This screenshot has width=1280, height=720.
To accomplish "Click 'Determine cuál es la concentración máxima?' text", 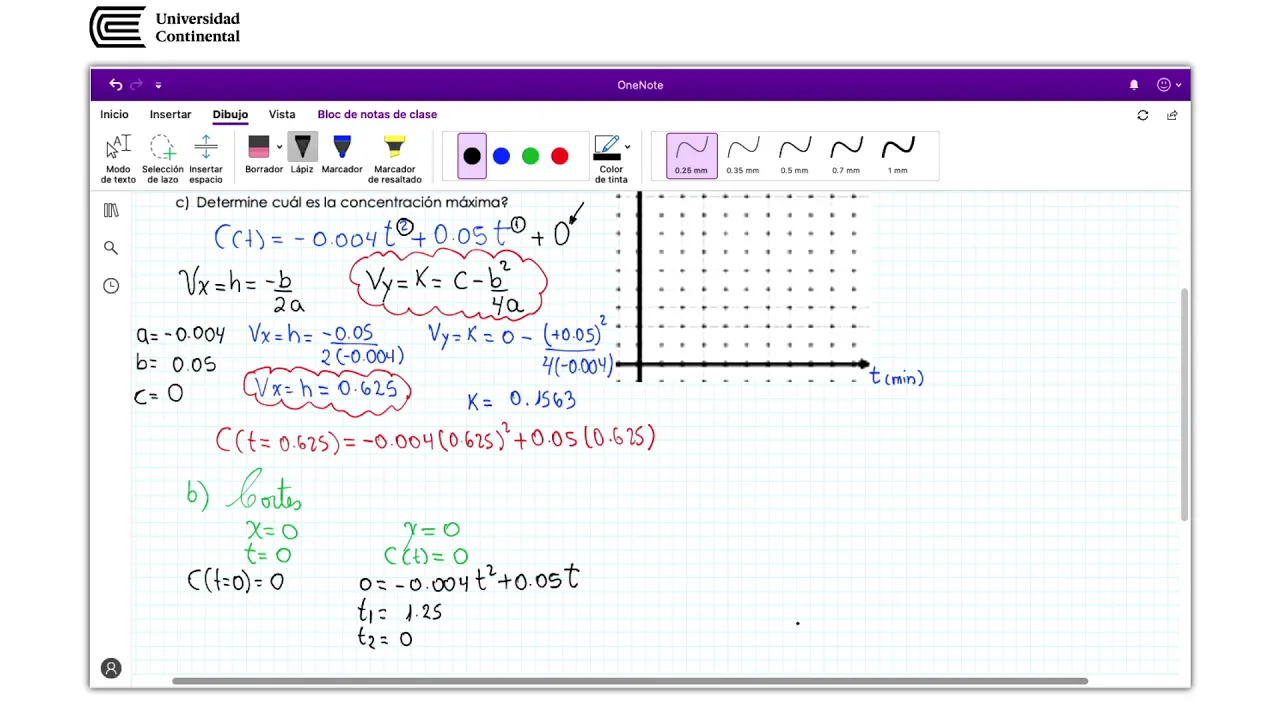I will click(351, 202).
